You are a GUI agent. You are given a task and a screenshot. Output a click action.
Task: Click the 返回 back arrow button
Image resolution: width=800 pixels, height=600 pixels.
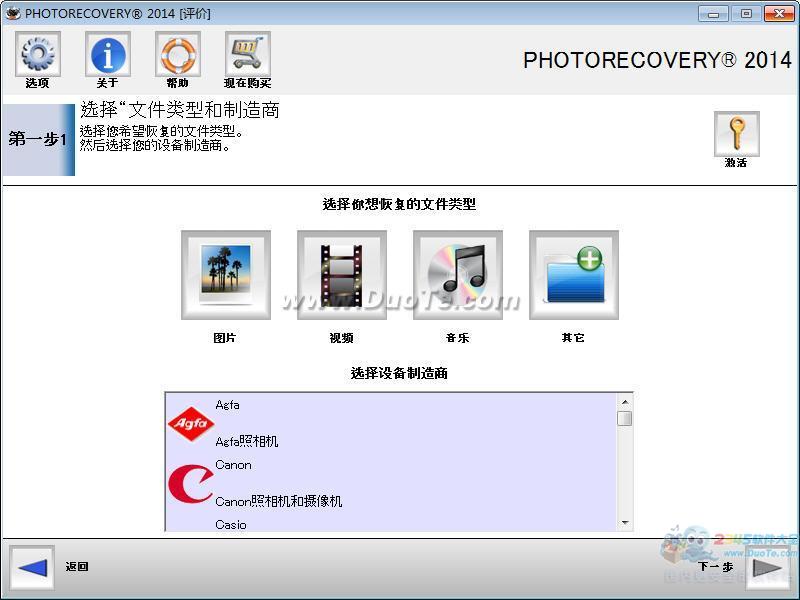click(32, 567)
